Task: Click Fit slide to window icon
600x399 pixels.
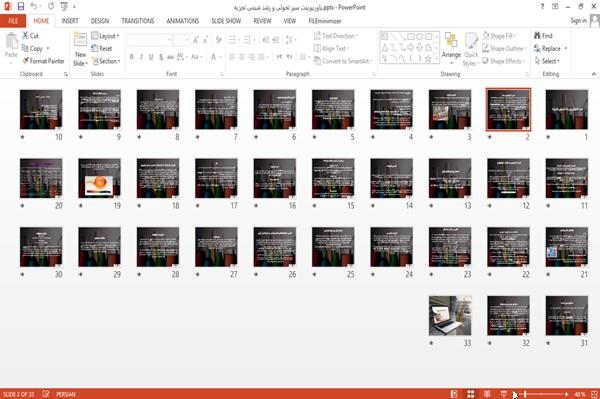Action: point(594,394)
